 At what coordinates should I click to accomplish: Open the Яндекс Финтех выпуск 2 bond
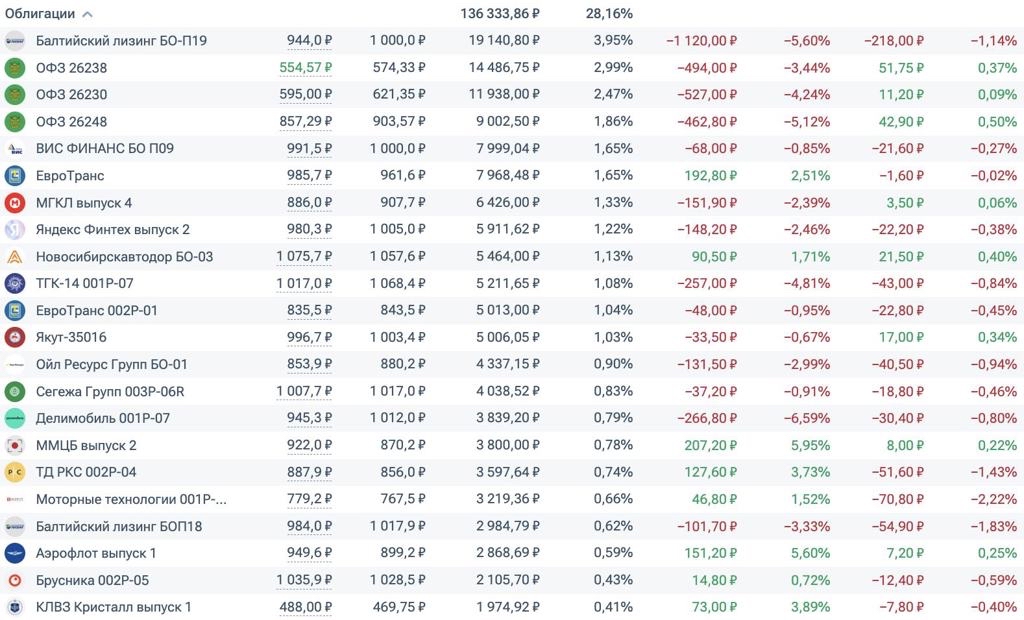coord(112,229)
